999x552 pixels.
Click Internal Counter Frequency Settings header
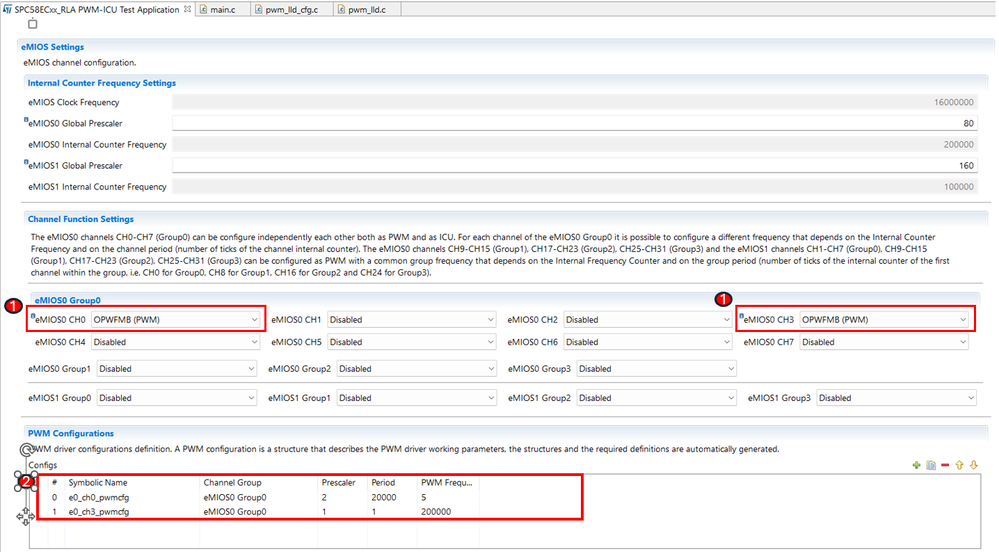coord(102,83)
